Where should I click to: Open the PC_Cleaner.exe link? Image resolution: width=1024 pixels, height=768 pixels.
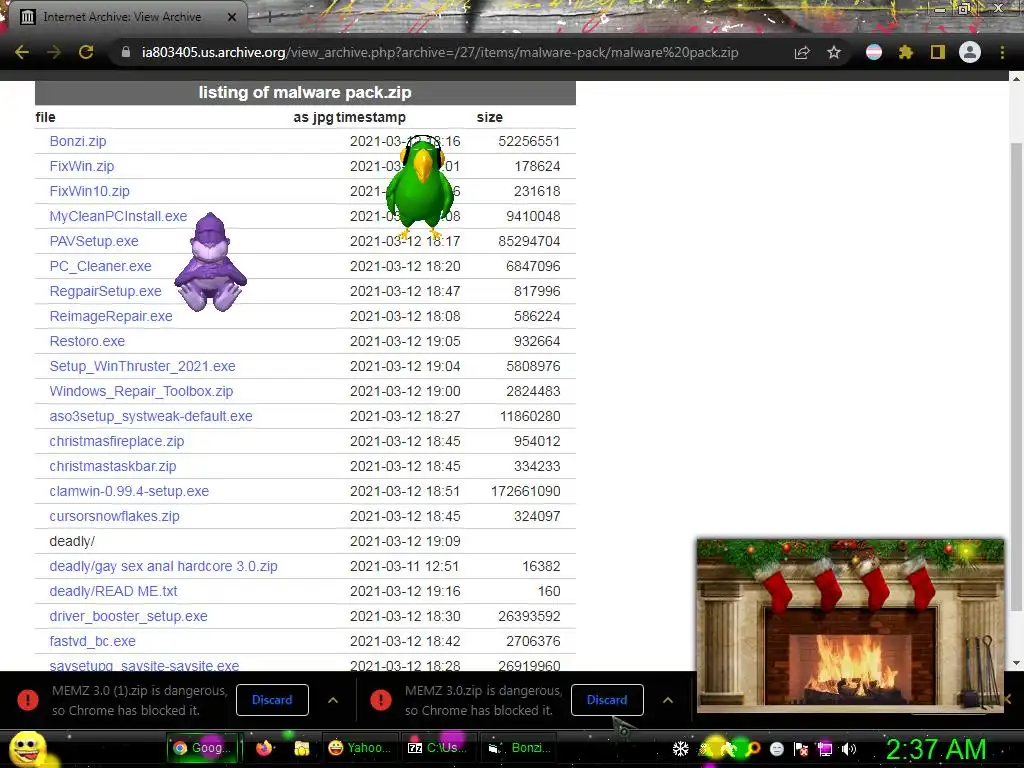101,266
